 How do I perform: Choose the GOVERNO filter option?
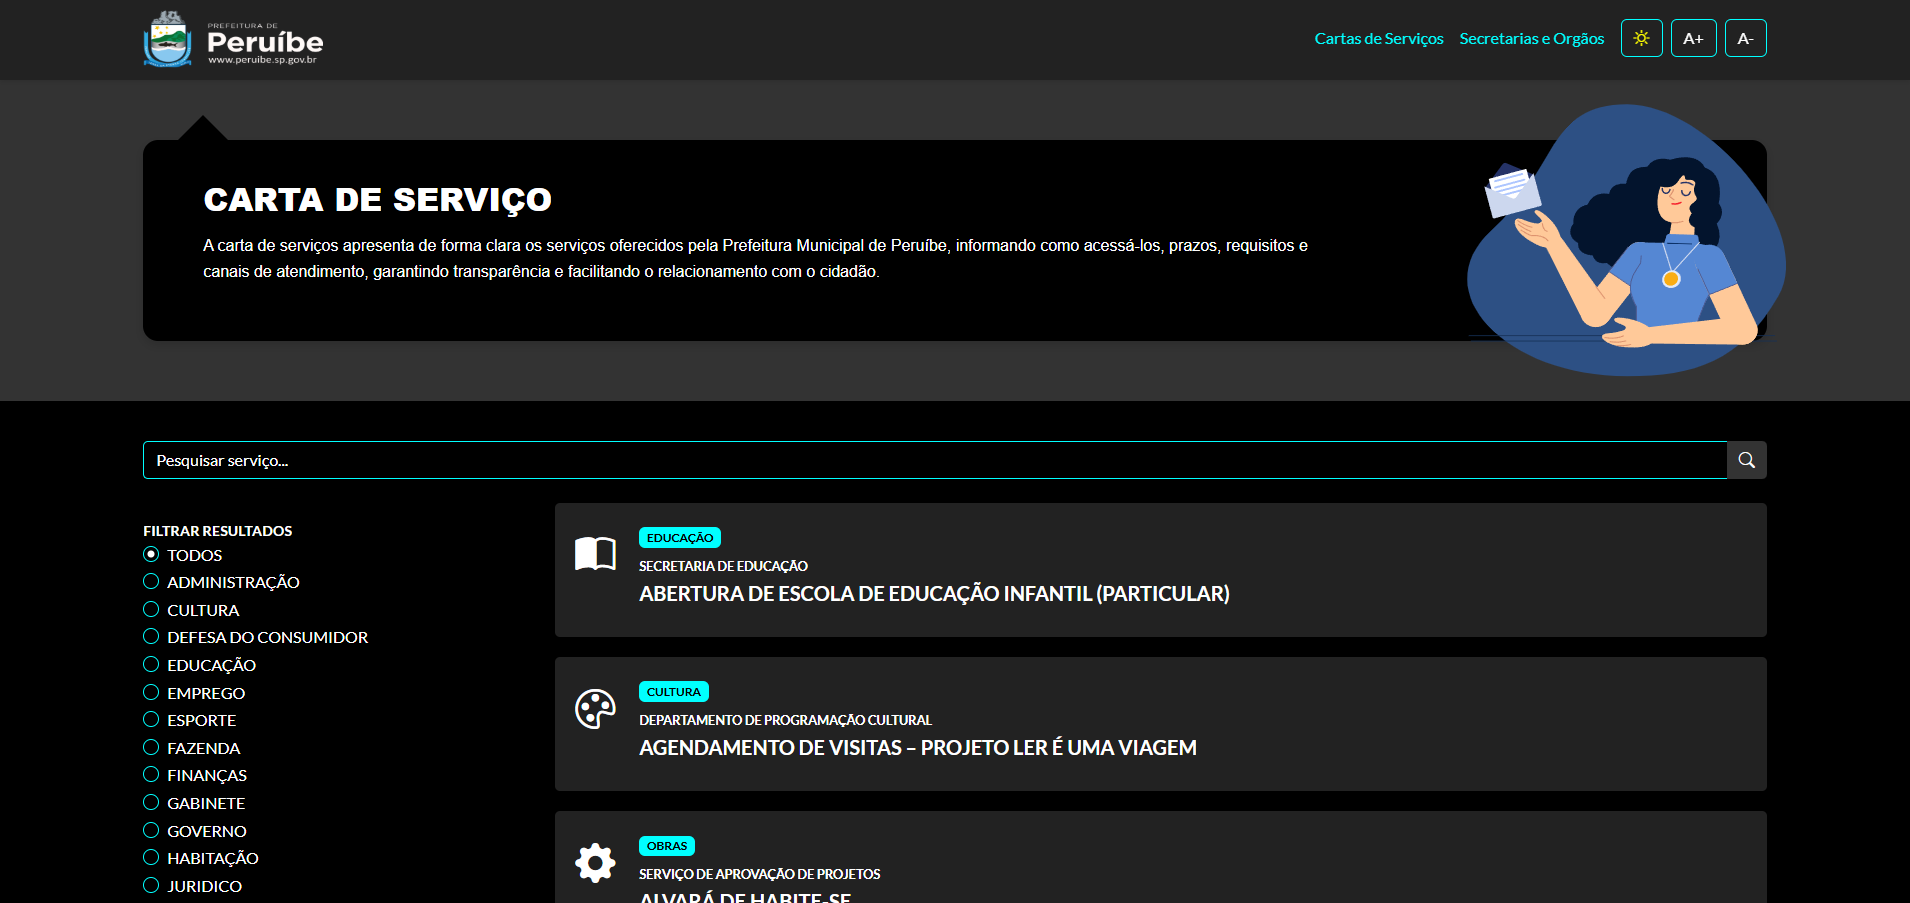[x=151, y=830]
